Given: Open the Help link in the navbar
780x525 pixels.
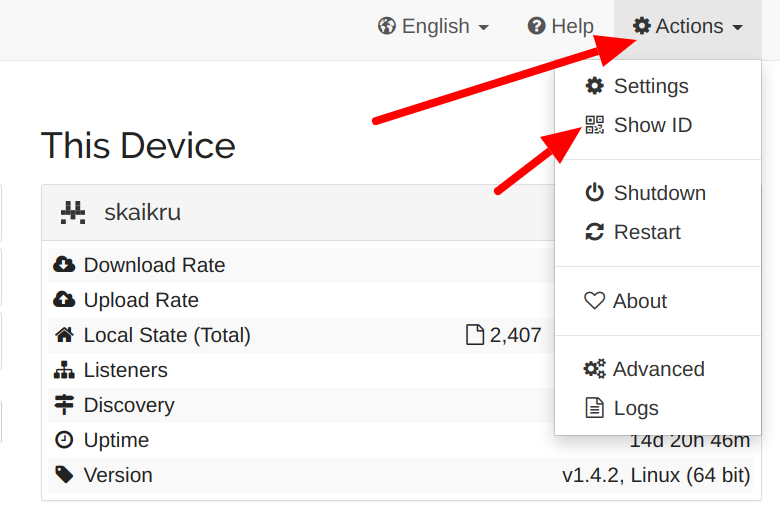Looking at the screenshot, I should [x=561, y=27].
